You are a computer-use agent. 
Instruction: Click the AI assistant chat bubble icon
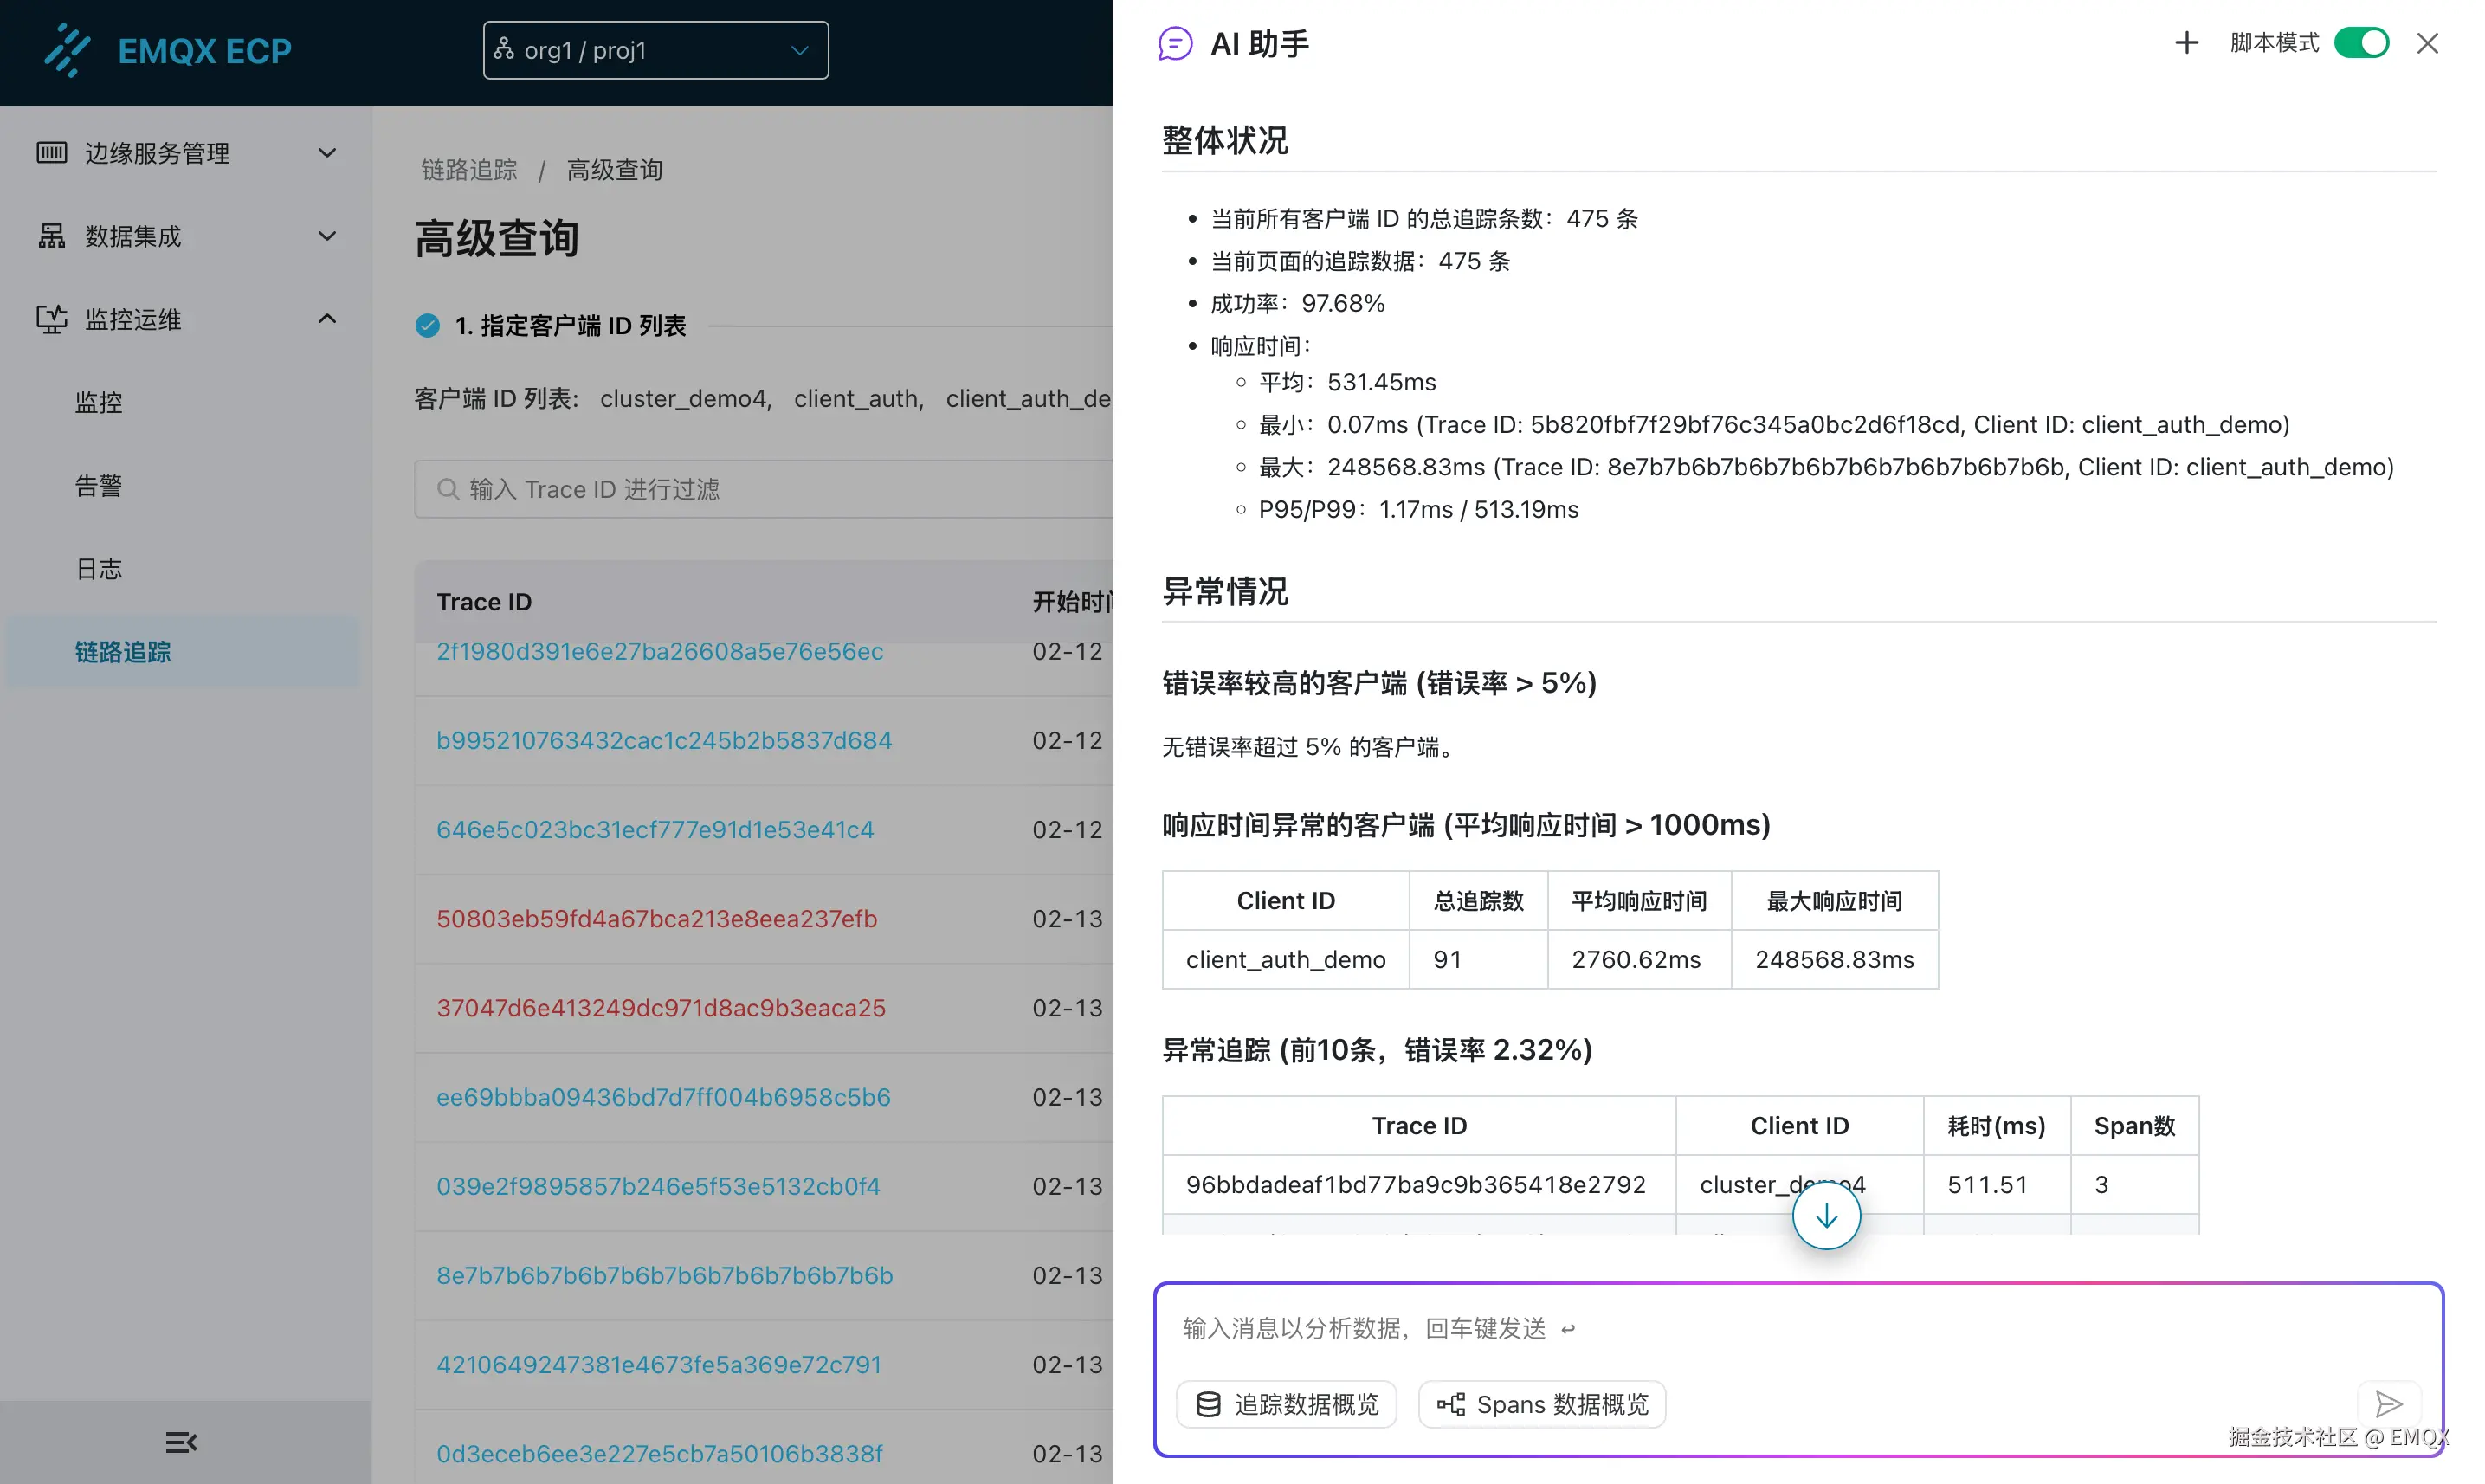(x=1175, y=44)
